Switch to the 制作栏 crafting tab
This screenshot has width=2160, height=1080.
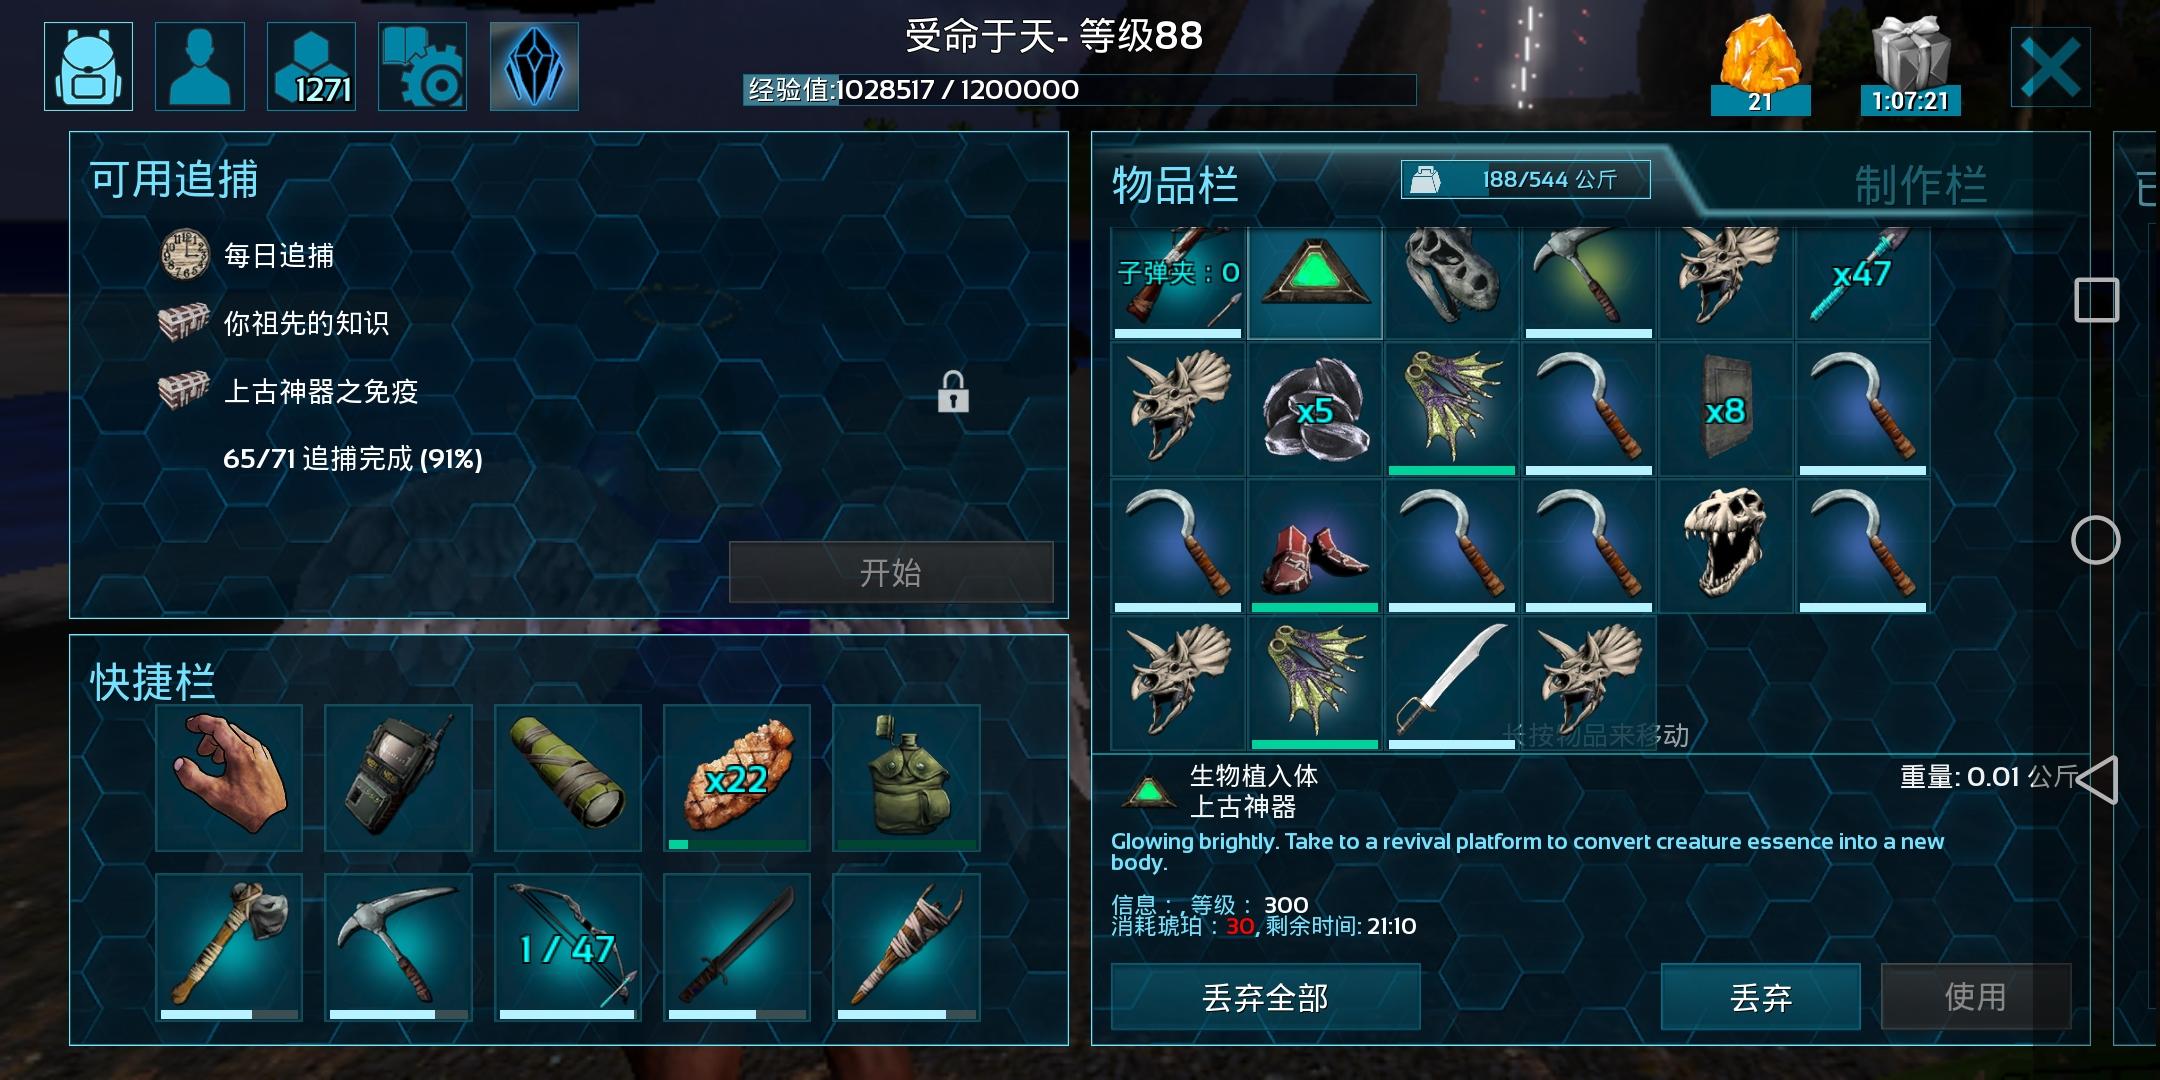click(1920, 185)
